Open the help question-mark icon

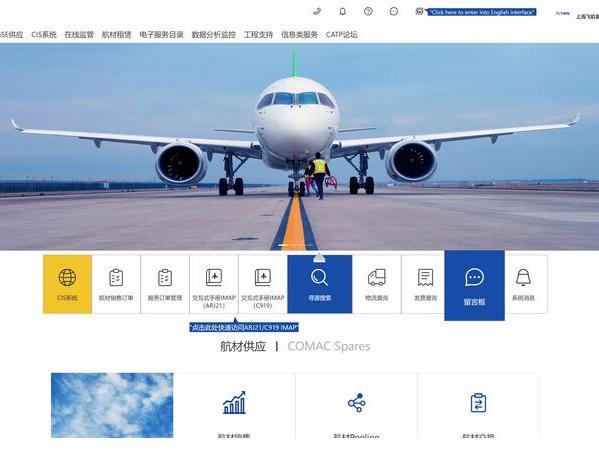point(368,11)
